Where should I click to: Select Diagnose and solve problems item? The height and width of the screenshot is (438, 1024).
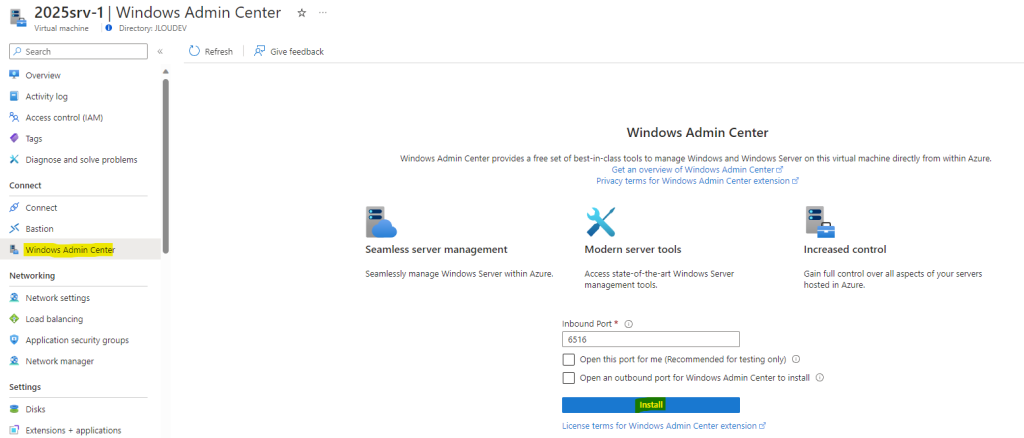pos(81,159)
